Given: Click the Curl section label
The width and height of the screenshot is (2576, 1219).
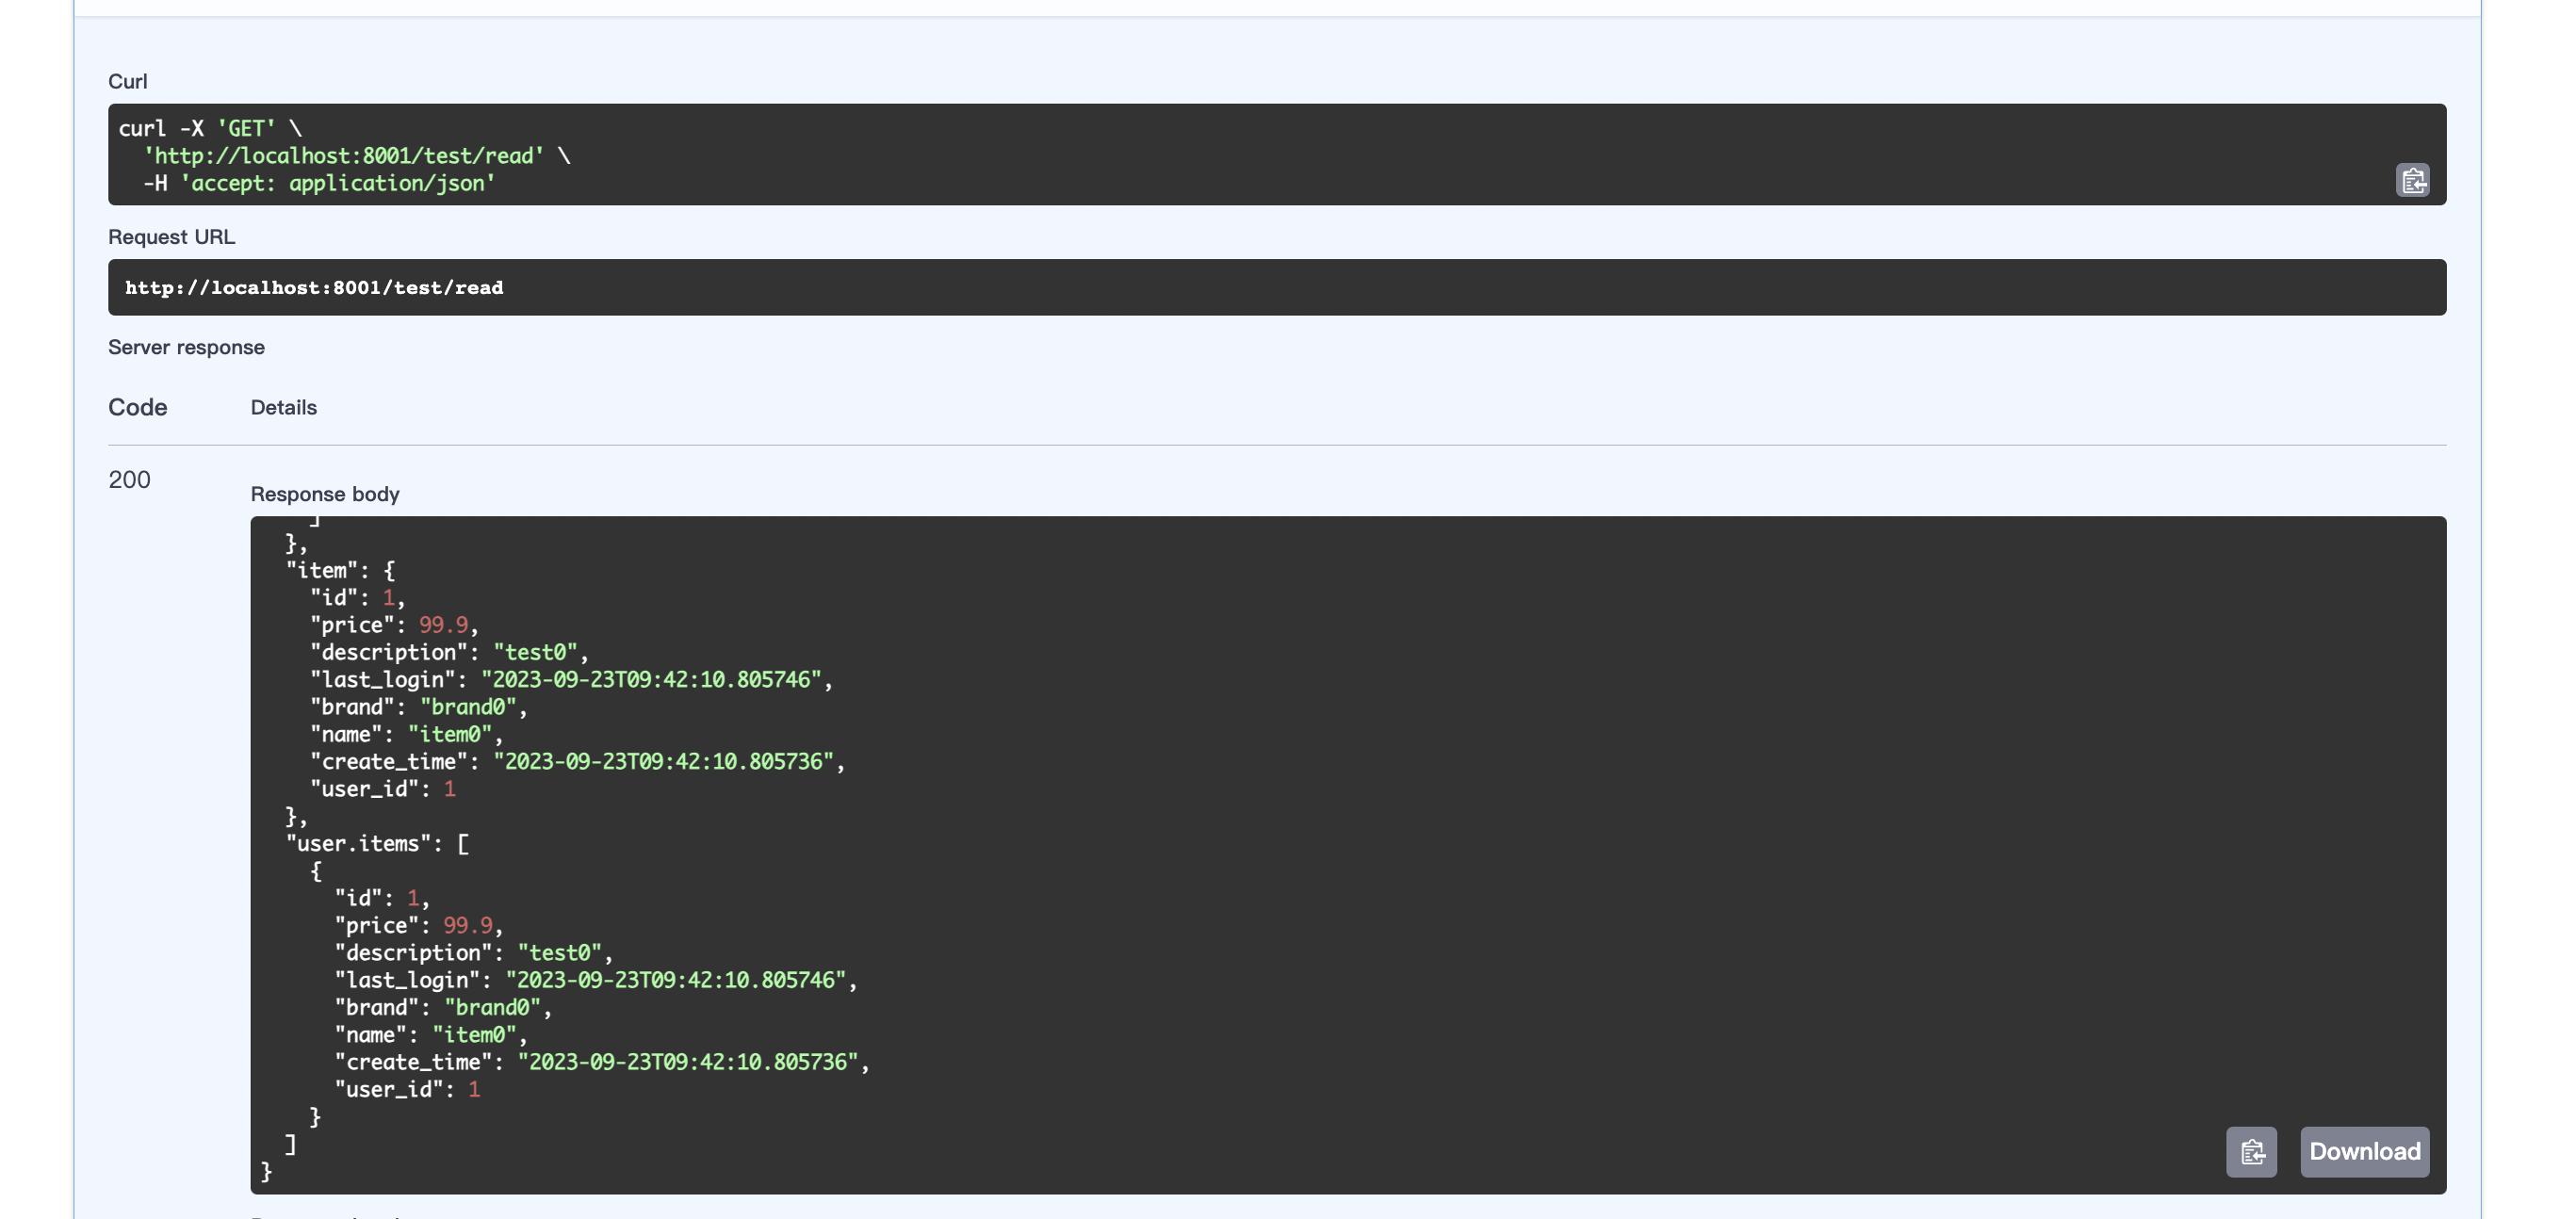Looking at the screenshot, I should click(x=127, y=81).
